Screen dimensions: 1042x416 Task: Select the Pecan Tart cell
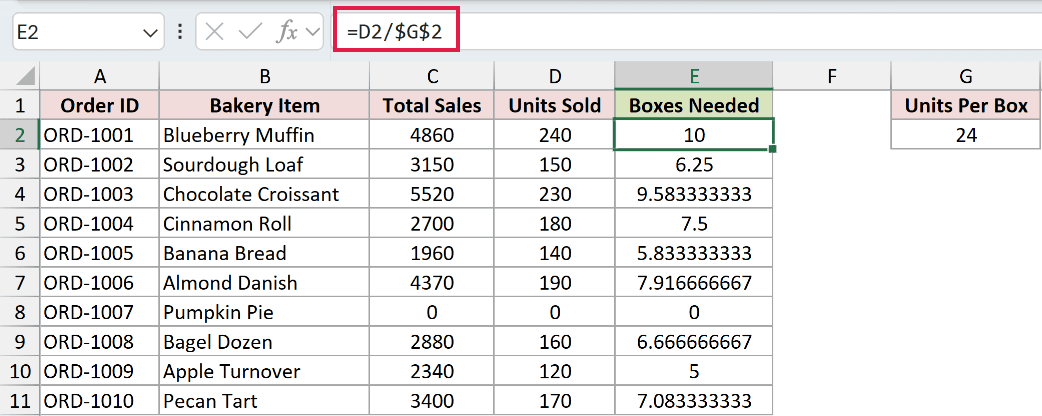point(264,401)
